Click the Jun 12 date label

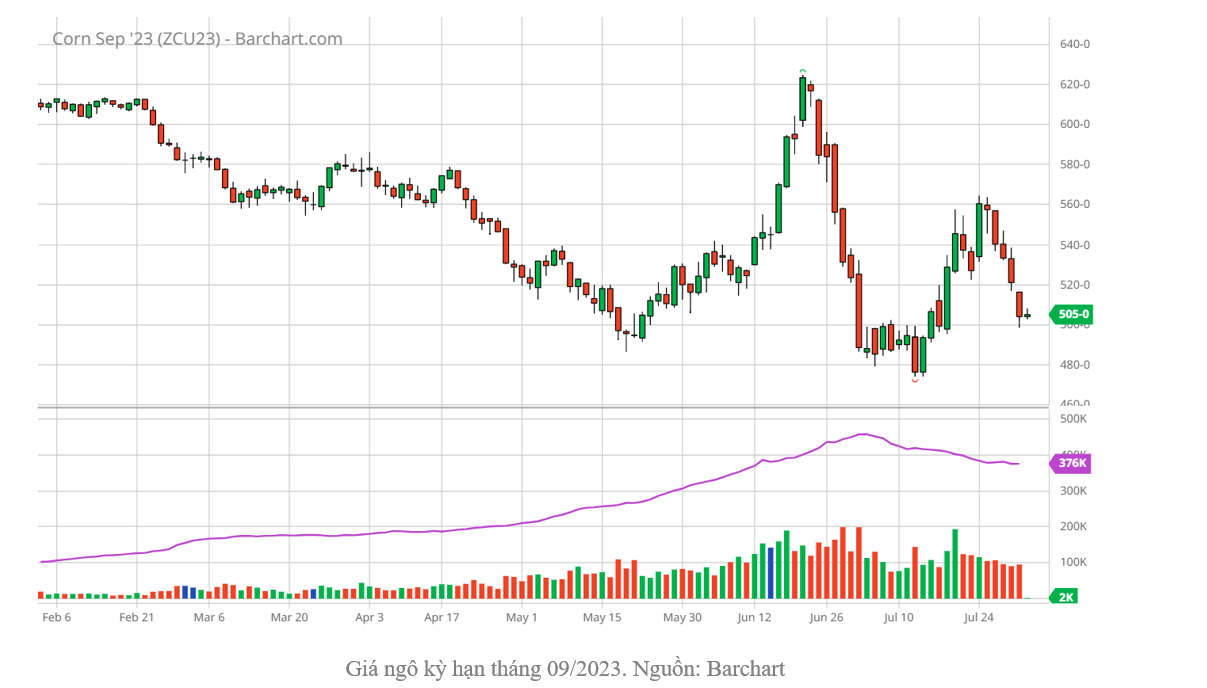pos(754,617)
